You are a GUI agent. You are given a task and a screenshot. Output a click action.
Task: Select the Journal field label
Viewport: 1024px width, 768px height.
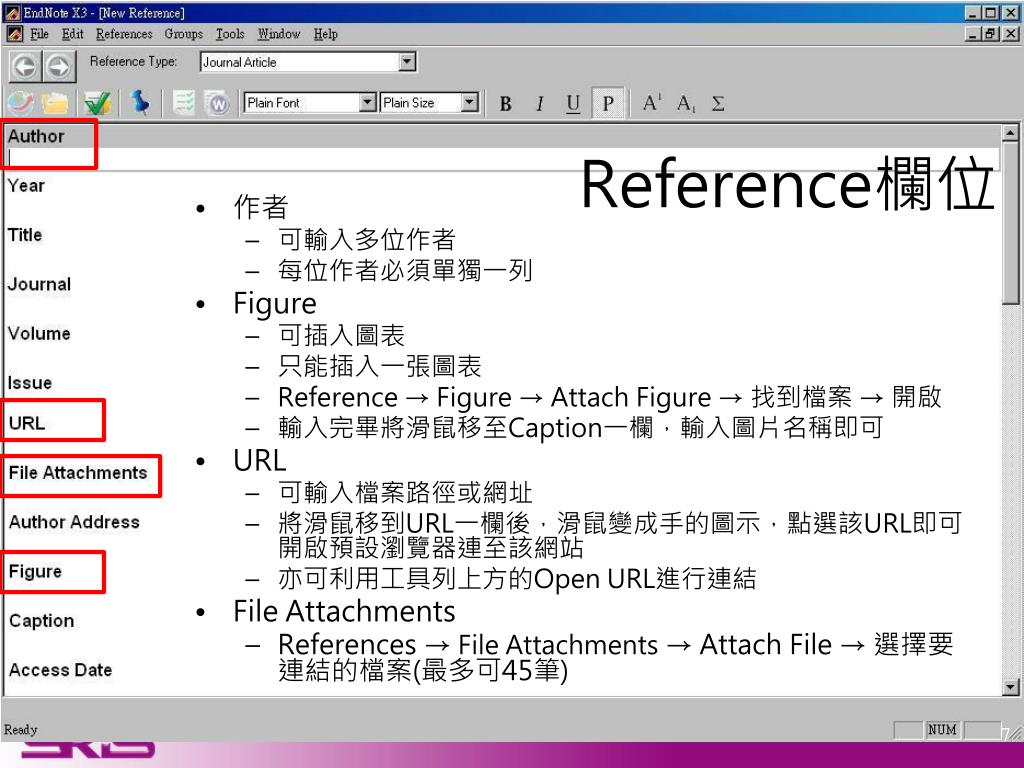point(39,284)
